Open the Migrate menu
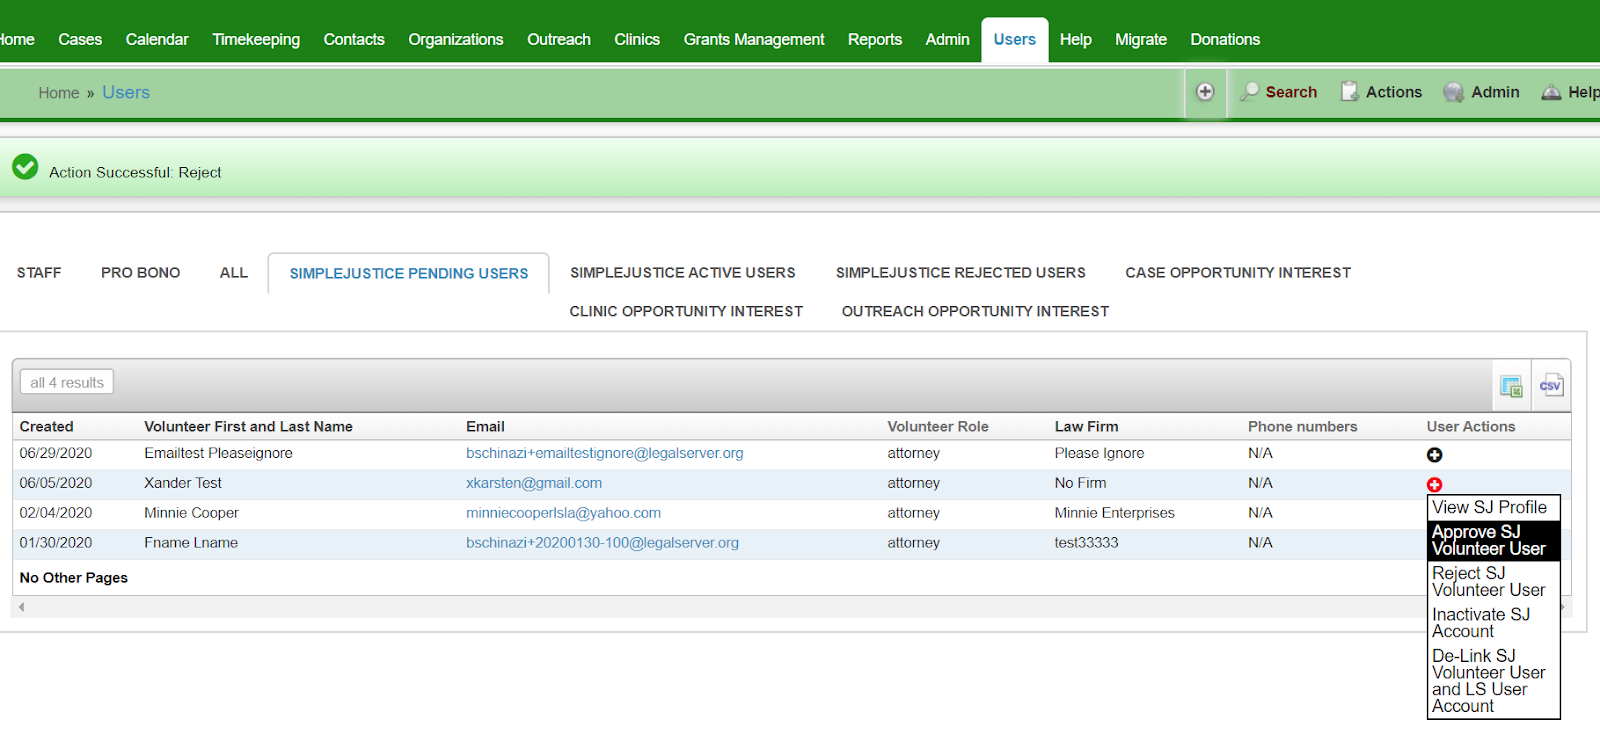 1141,39
